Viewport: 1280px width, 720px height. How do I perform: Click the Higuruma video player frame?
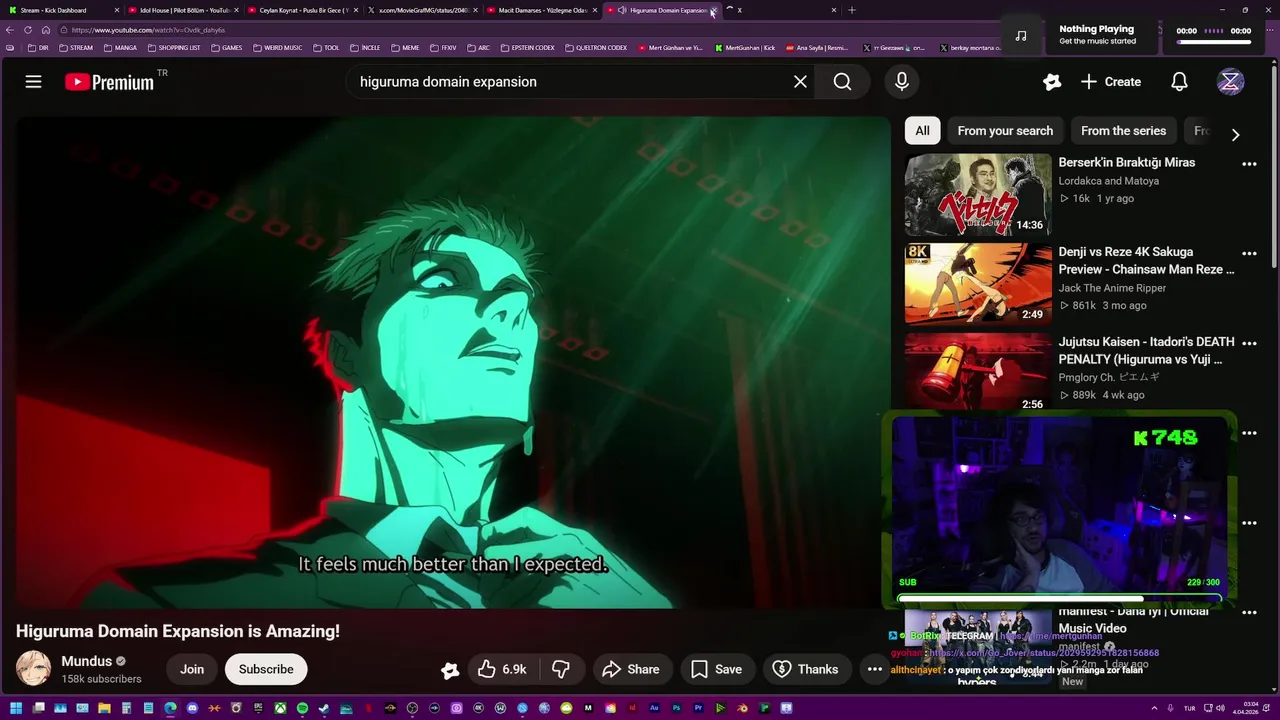pyautogui.click(x=452, y=362)
